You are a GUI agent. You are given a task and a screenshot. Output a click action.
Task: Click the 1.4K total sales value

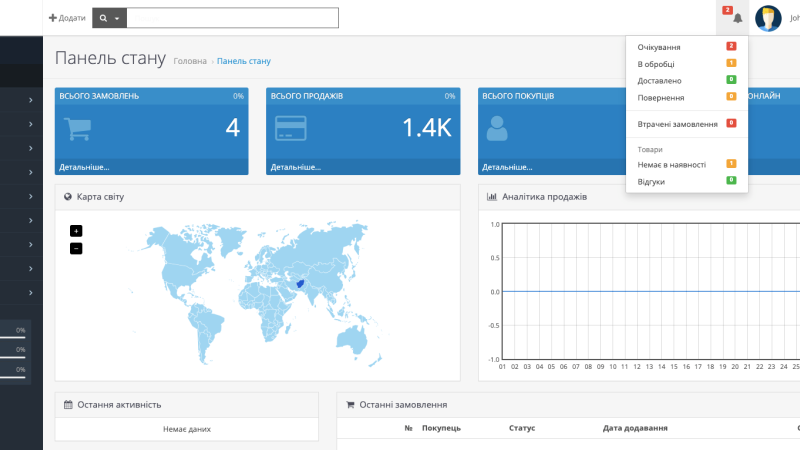[427, 128]
